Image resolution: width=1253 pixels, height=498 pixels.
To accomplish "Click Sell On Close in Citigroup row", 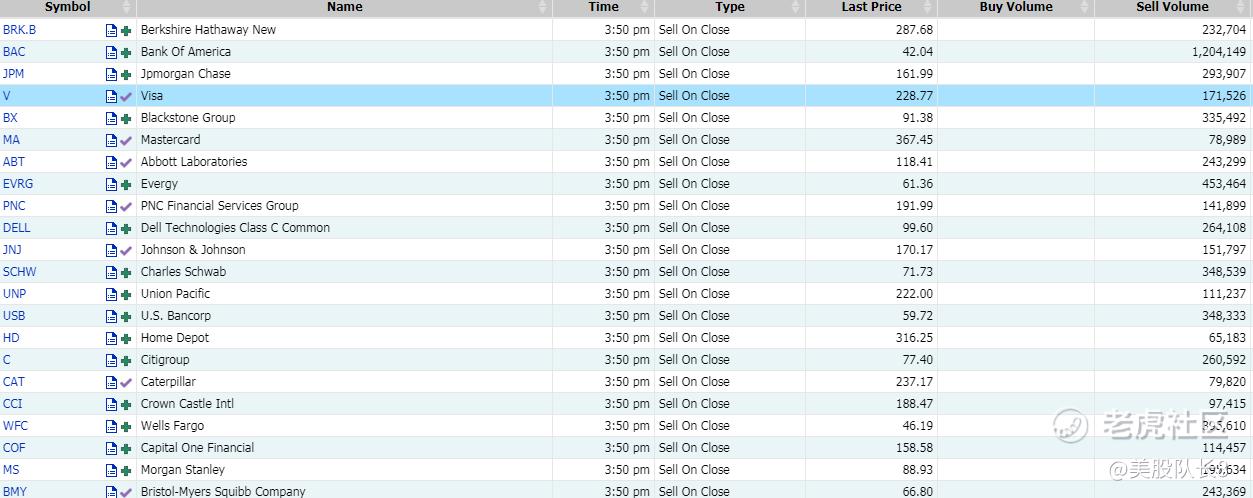I will point(694,360).
